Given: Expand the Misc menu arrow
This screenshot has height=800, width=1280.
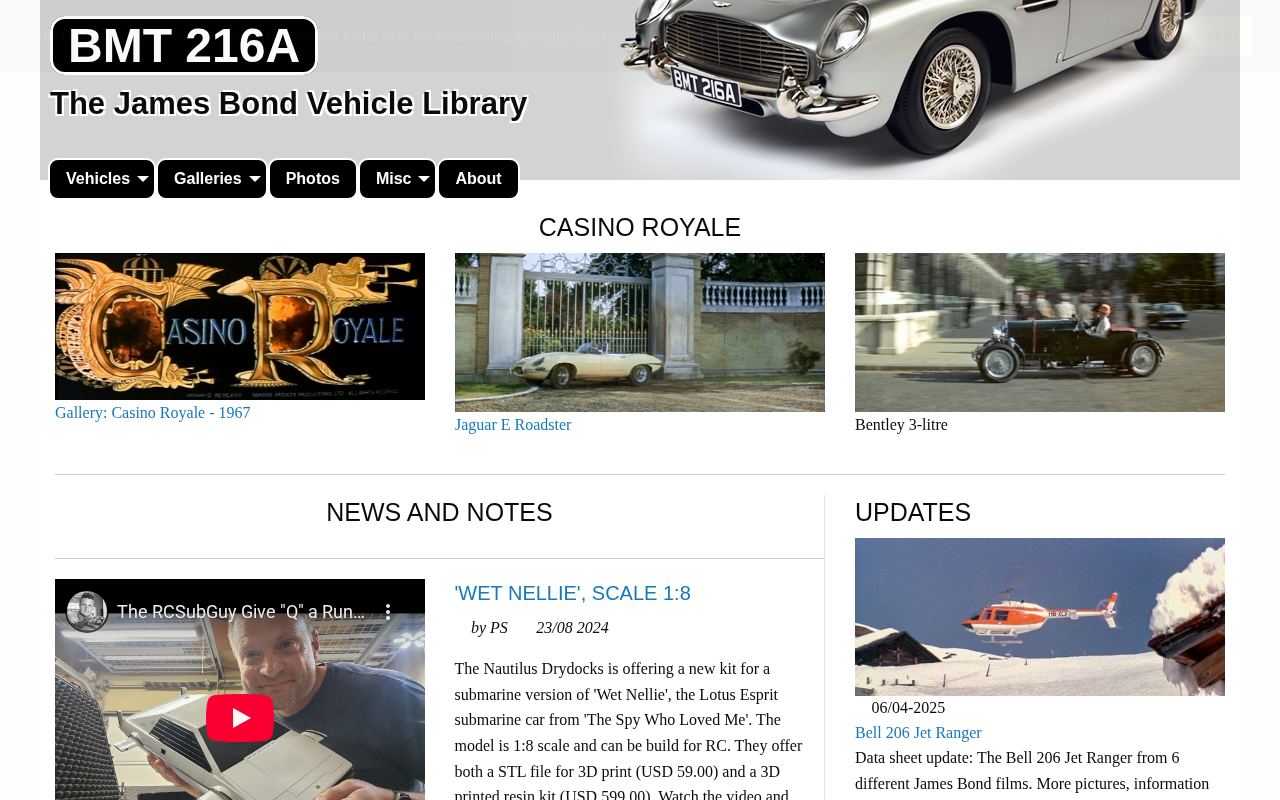Looking at the screenshot, I should click(424, 179).
